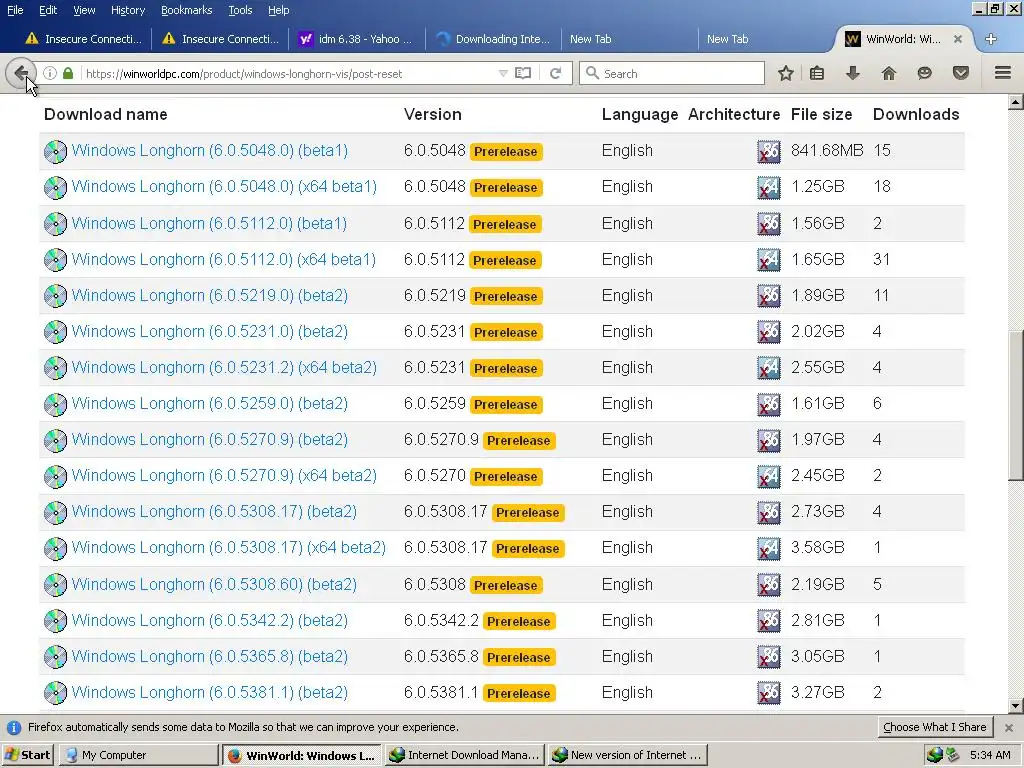Open Windows Longhorn (6.0.5231.2) (x64 beta2) link
The height and width of the screenshot is (768, 1024).
click(224, 368)
